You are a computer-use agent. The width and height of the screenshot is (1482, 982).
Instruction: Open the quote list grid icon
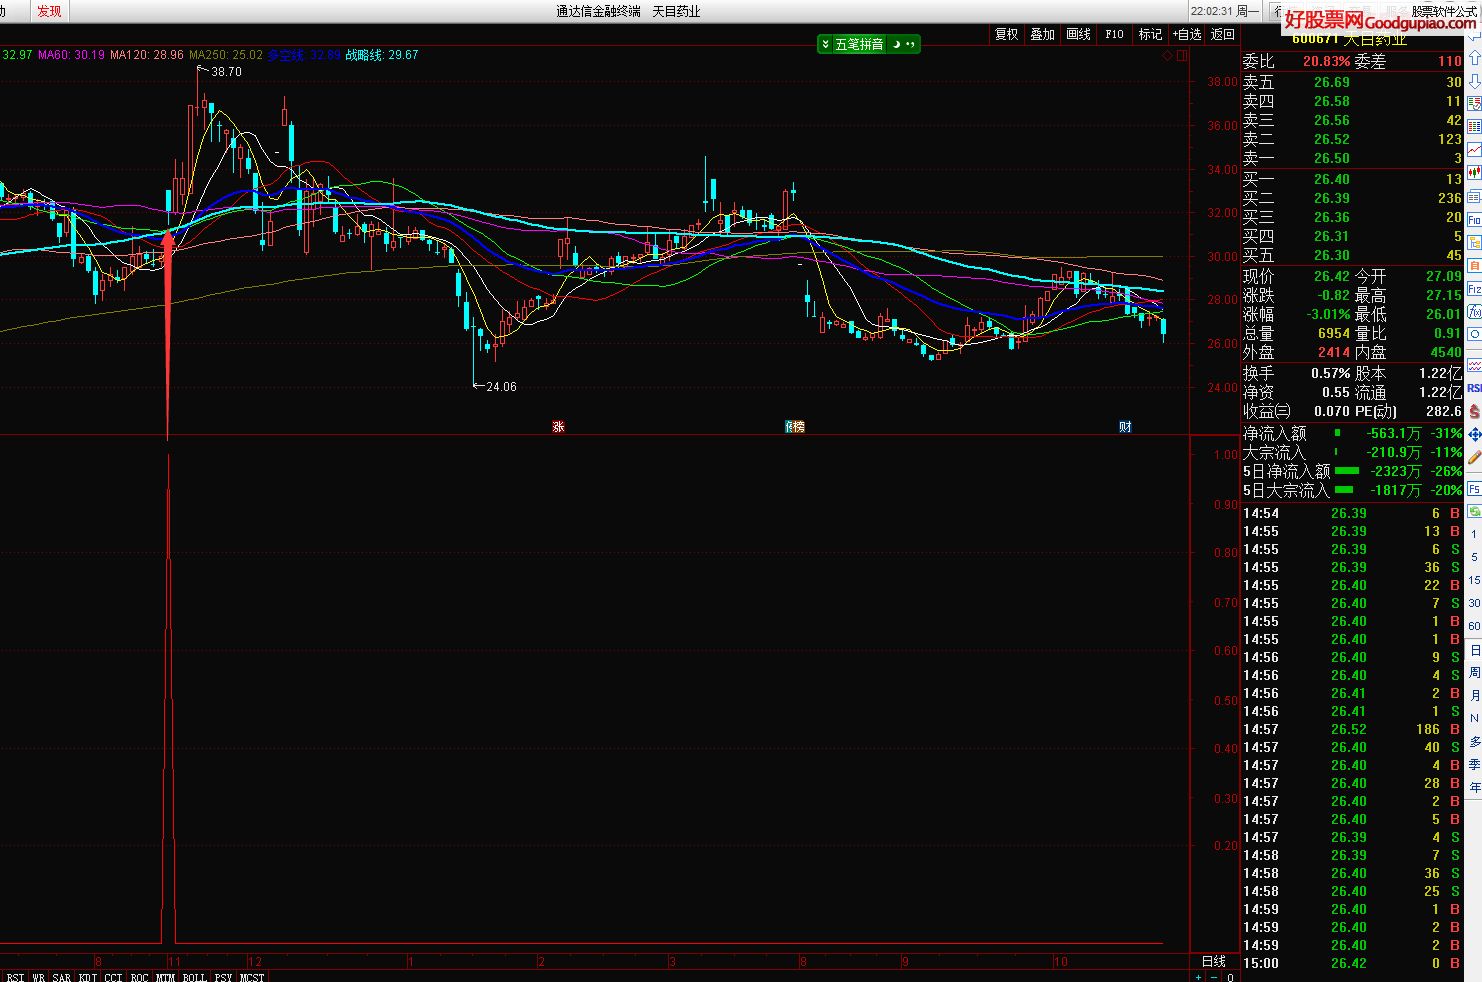[x=1474, y=125]
